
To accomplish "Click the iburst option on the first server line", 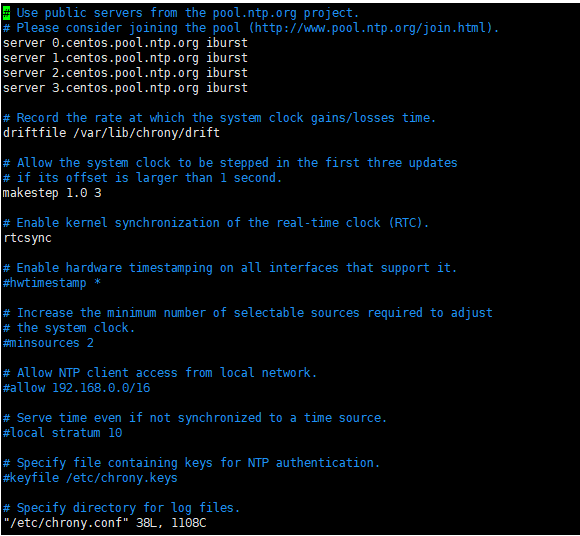I will point(227,43).
